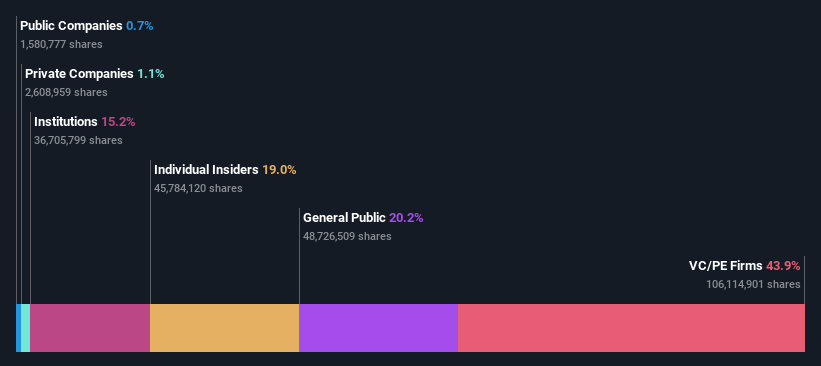Viewport: 821px width, 366px height.
Task: Click the purple General Public segment
Action: point(379,328)
